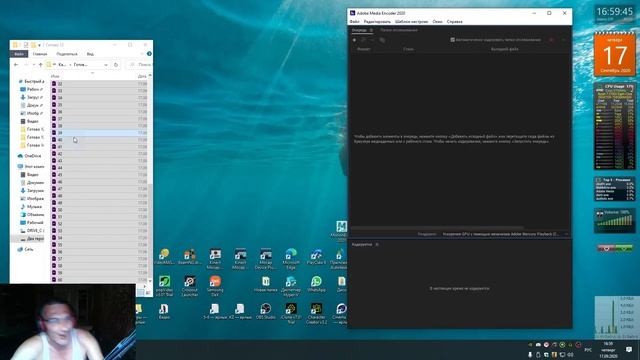The image size is (640, 360).
Task: Sort by the Дата column header
Action: pyautogui.click(x=142, y=76)
